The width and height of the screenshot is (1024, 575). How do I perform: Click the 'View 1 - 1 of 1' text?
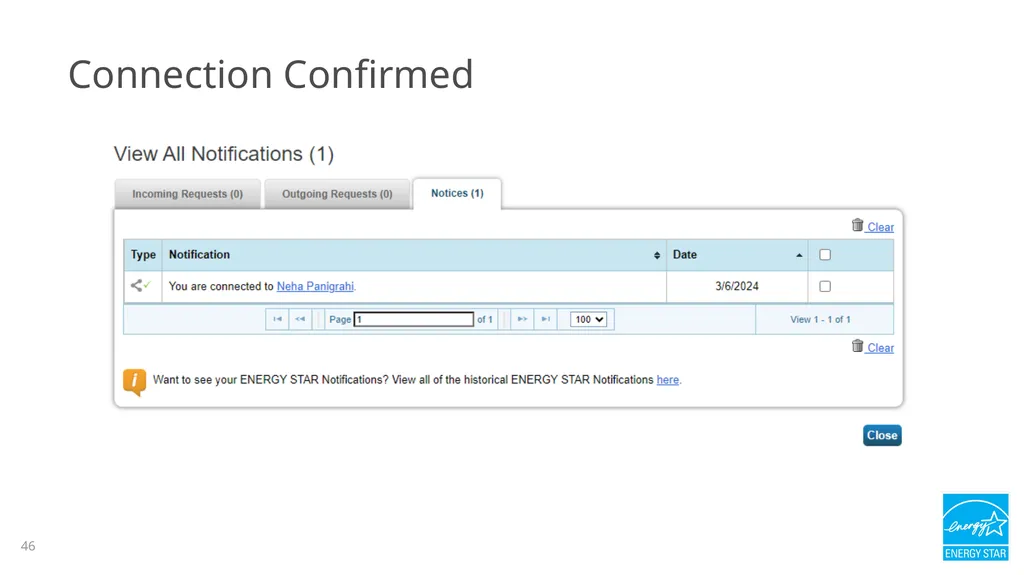pyautogui.click(x=820, y=320)
